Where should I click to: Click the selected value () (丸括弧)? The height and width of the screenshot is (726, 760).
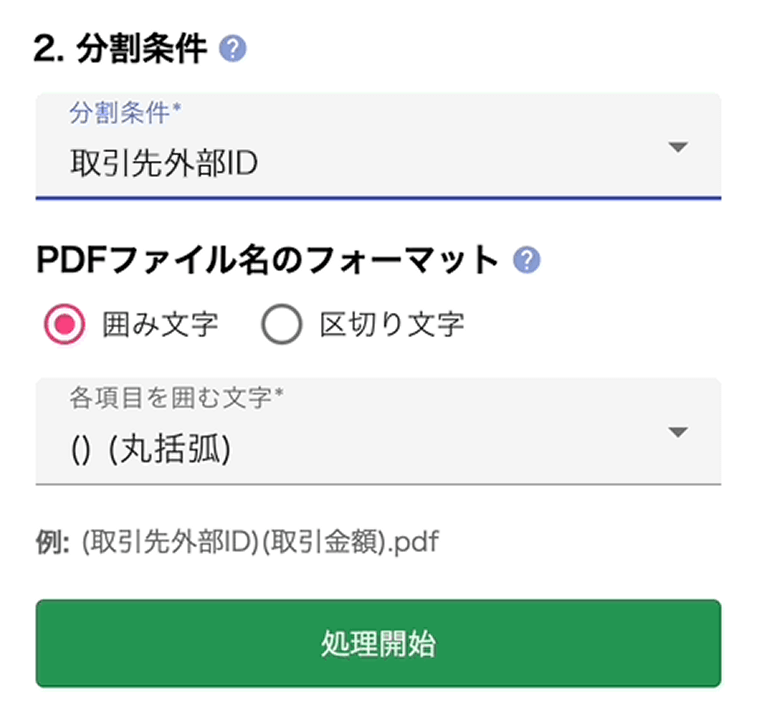[151, 451]
